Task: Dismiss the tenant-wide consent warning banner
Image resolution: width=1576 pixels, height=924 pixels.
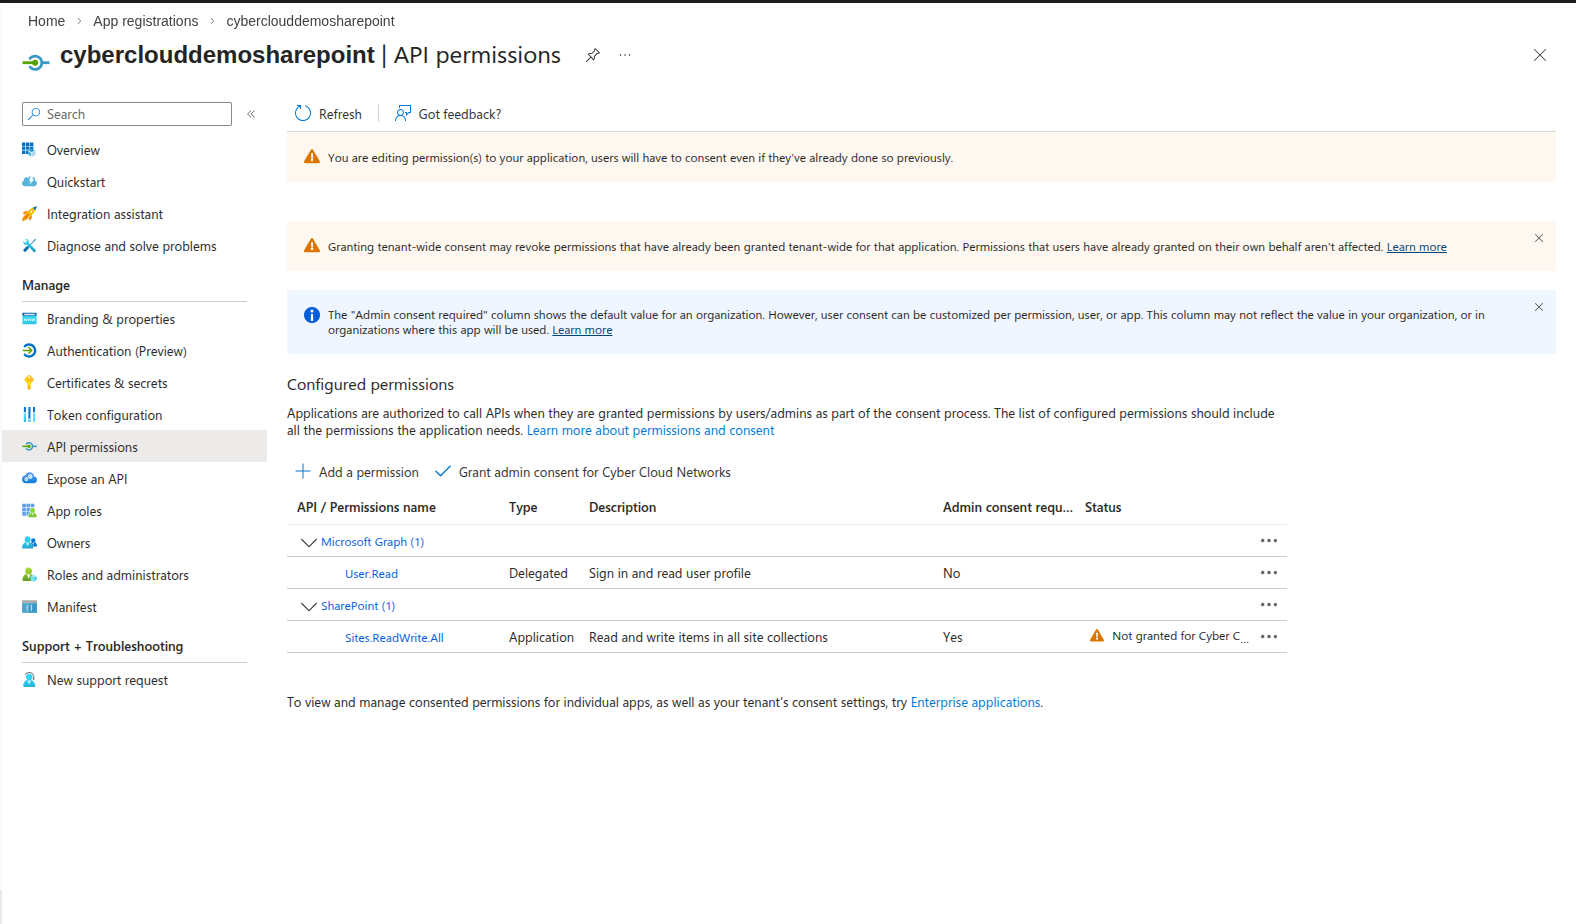Action: coord(1539,238)
